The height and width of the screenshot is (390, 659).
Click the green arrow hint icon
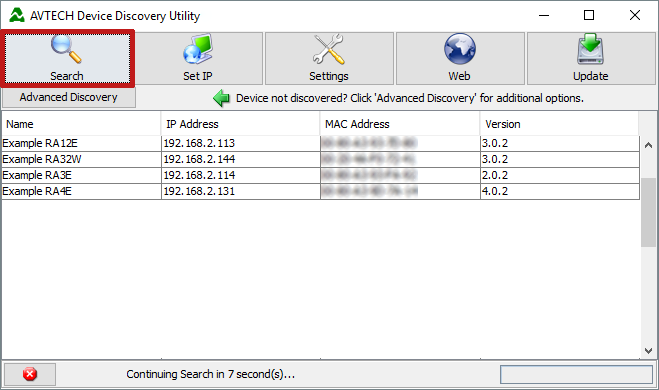coord(221,98)
